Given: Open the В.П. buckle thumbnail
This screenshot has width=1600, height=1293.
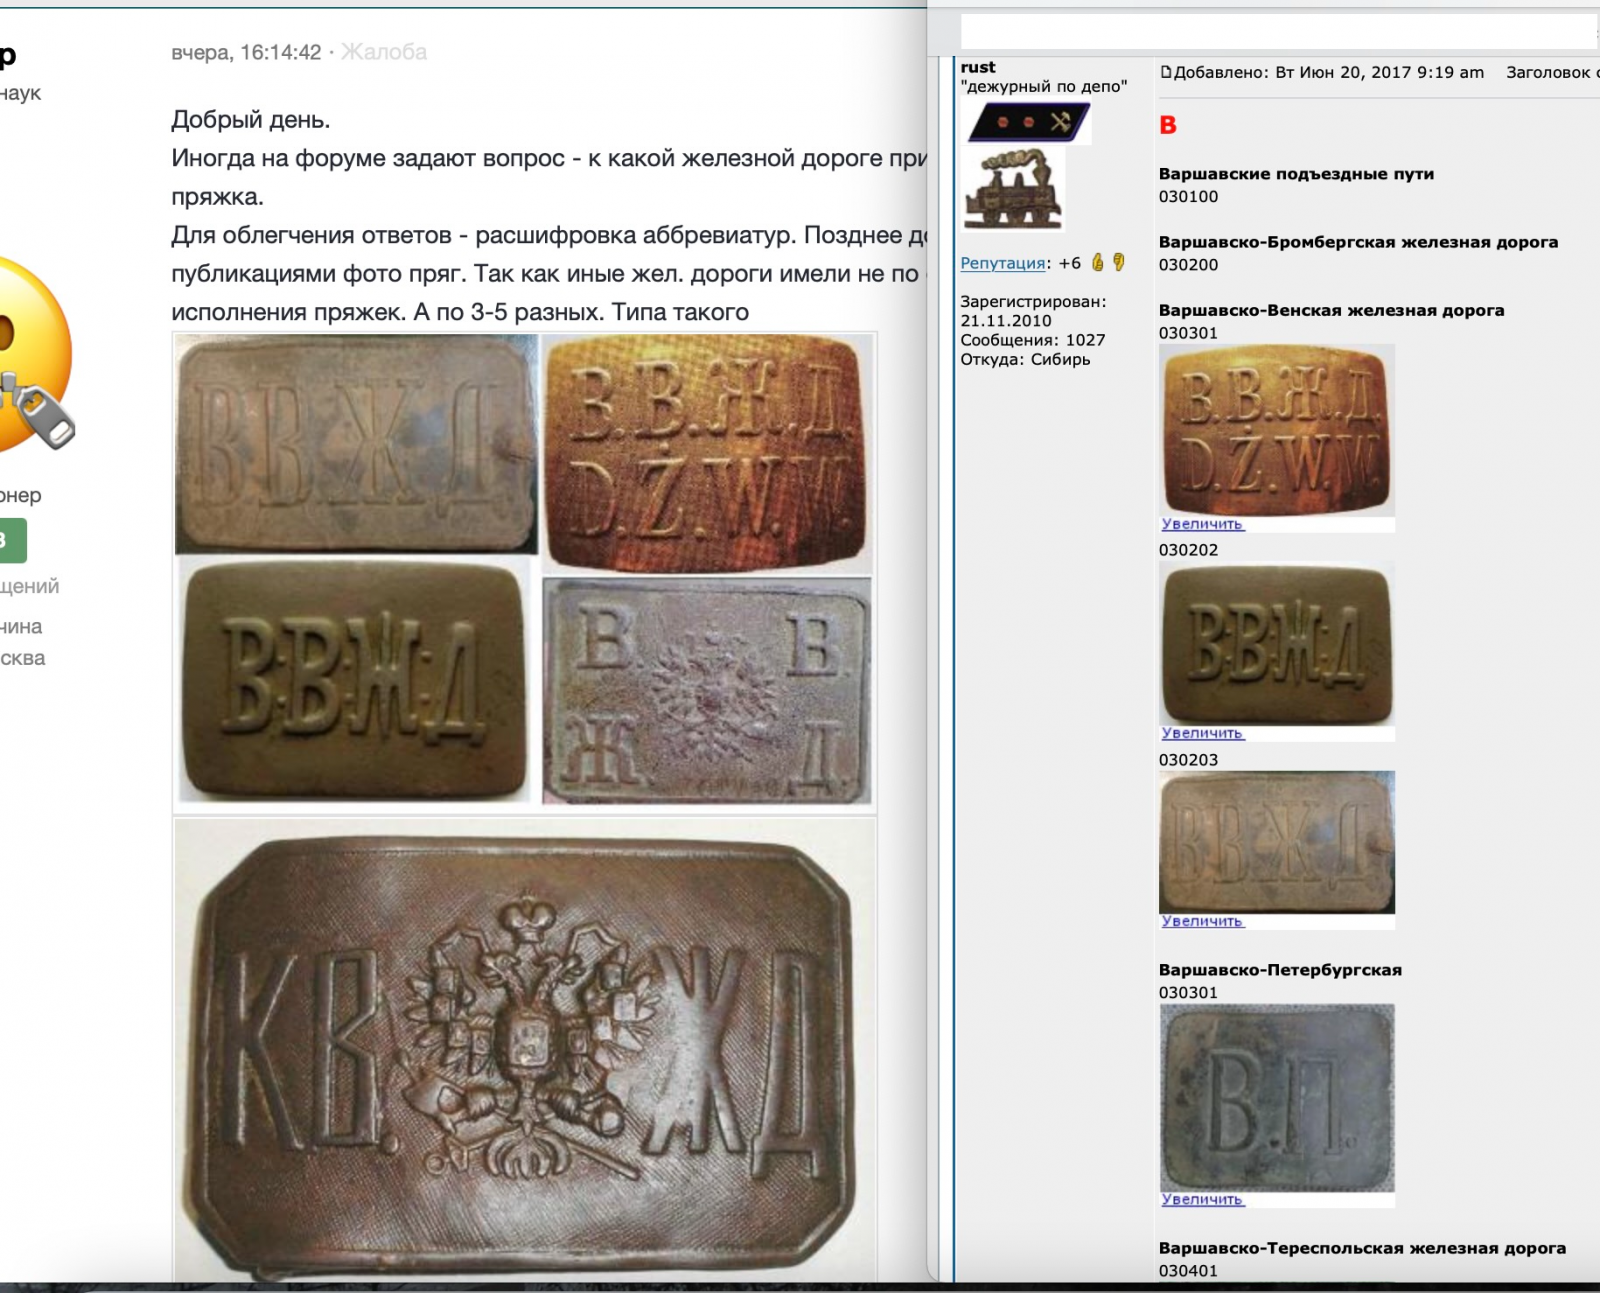Looking at the screenshot, I should point(1277,1097).
